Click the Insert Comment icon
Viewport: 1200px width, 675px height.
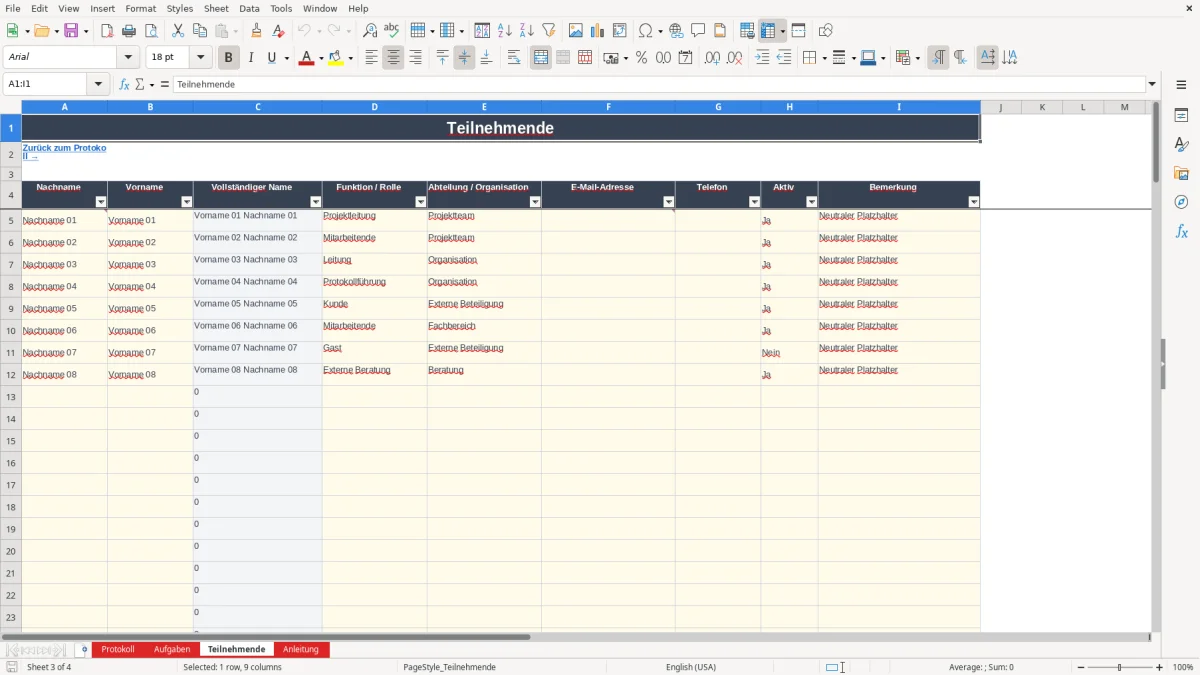(698, 31)
